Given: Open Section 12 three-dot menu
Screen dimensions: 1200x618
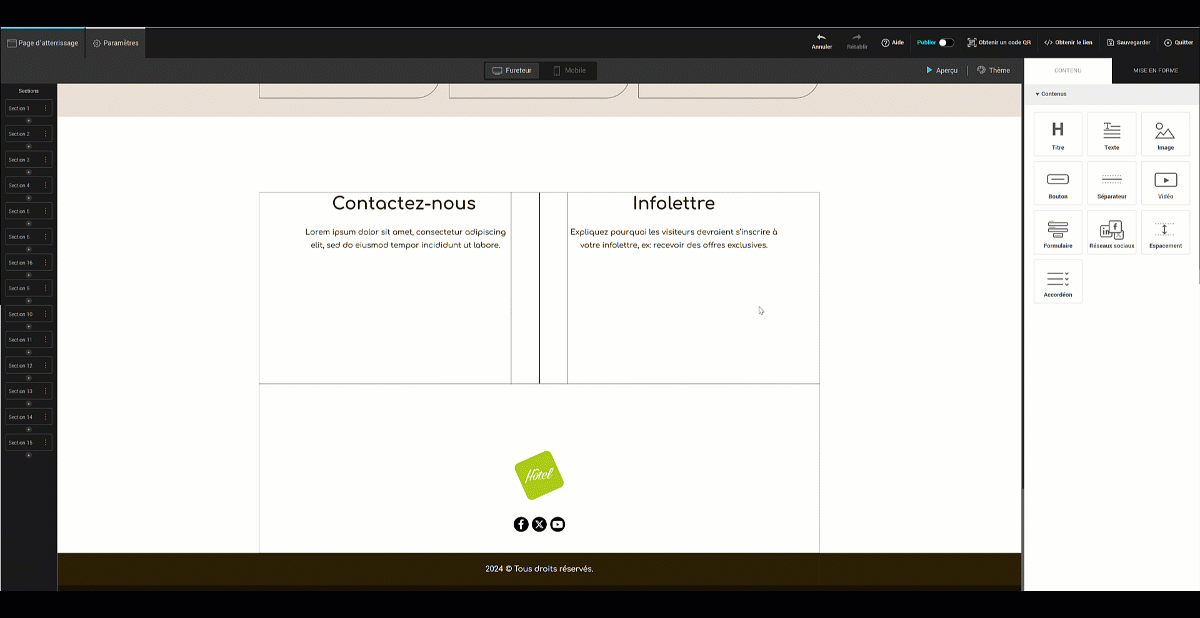Looking at the screenshot, I should [x=45, y=366].
